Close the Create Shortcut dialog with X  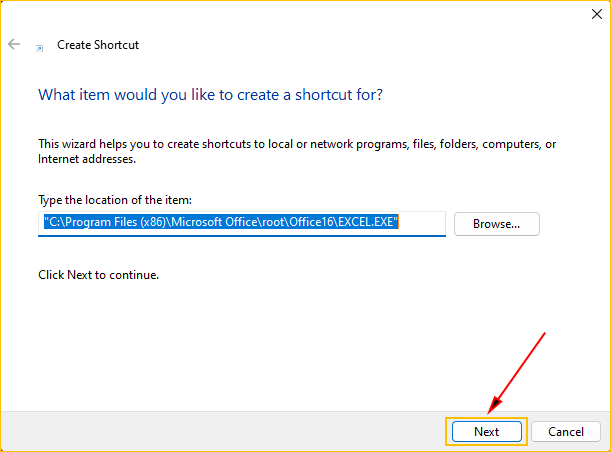tap(582, 14)
